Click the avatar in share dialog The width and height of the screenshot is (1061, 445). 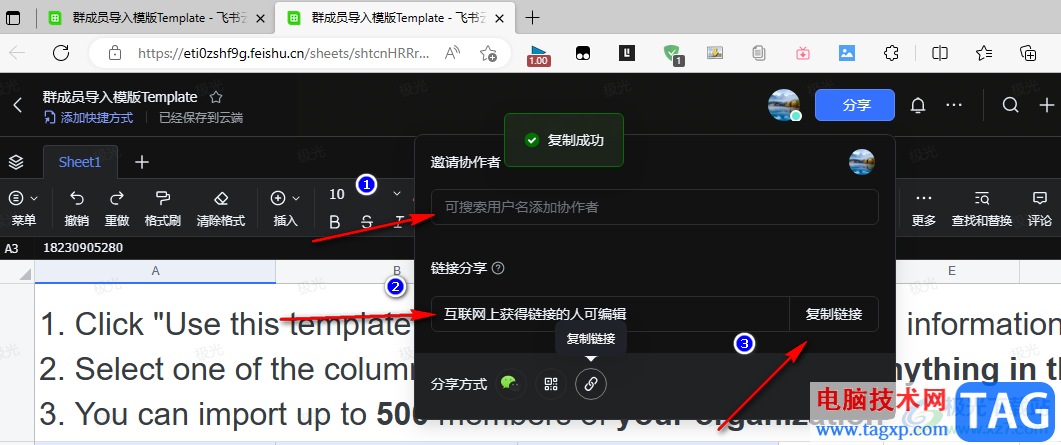(x=862, y=162)
